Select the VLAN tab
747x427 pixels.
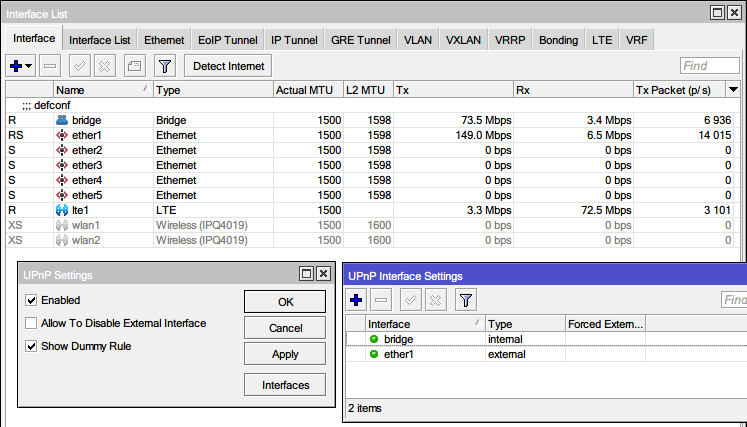pos(418,40)
